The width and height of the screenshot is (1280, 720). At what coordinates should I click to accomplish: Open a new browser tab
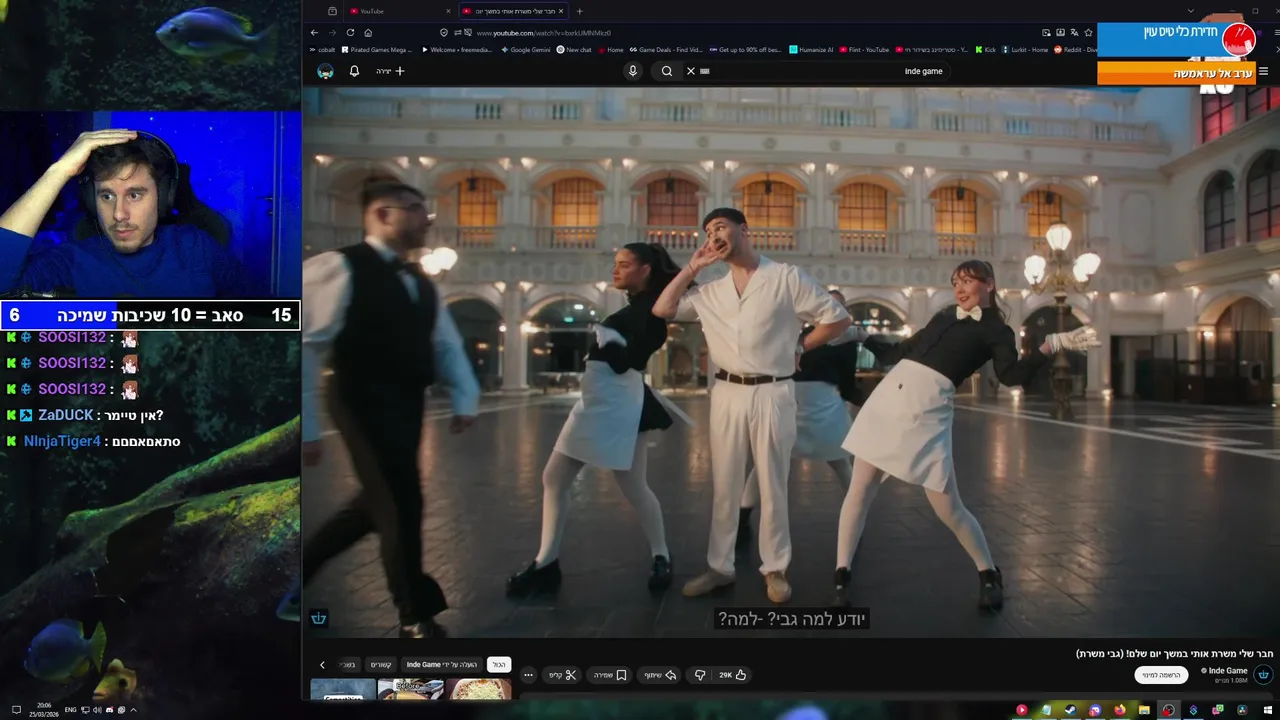point(579,11)
